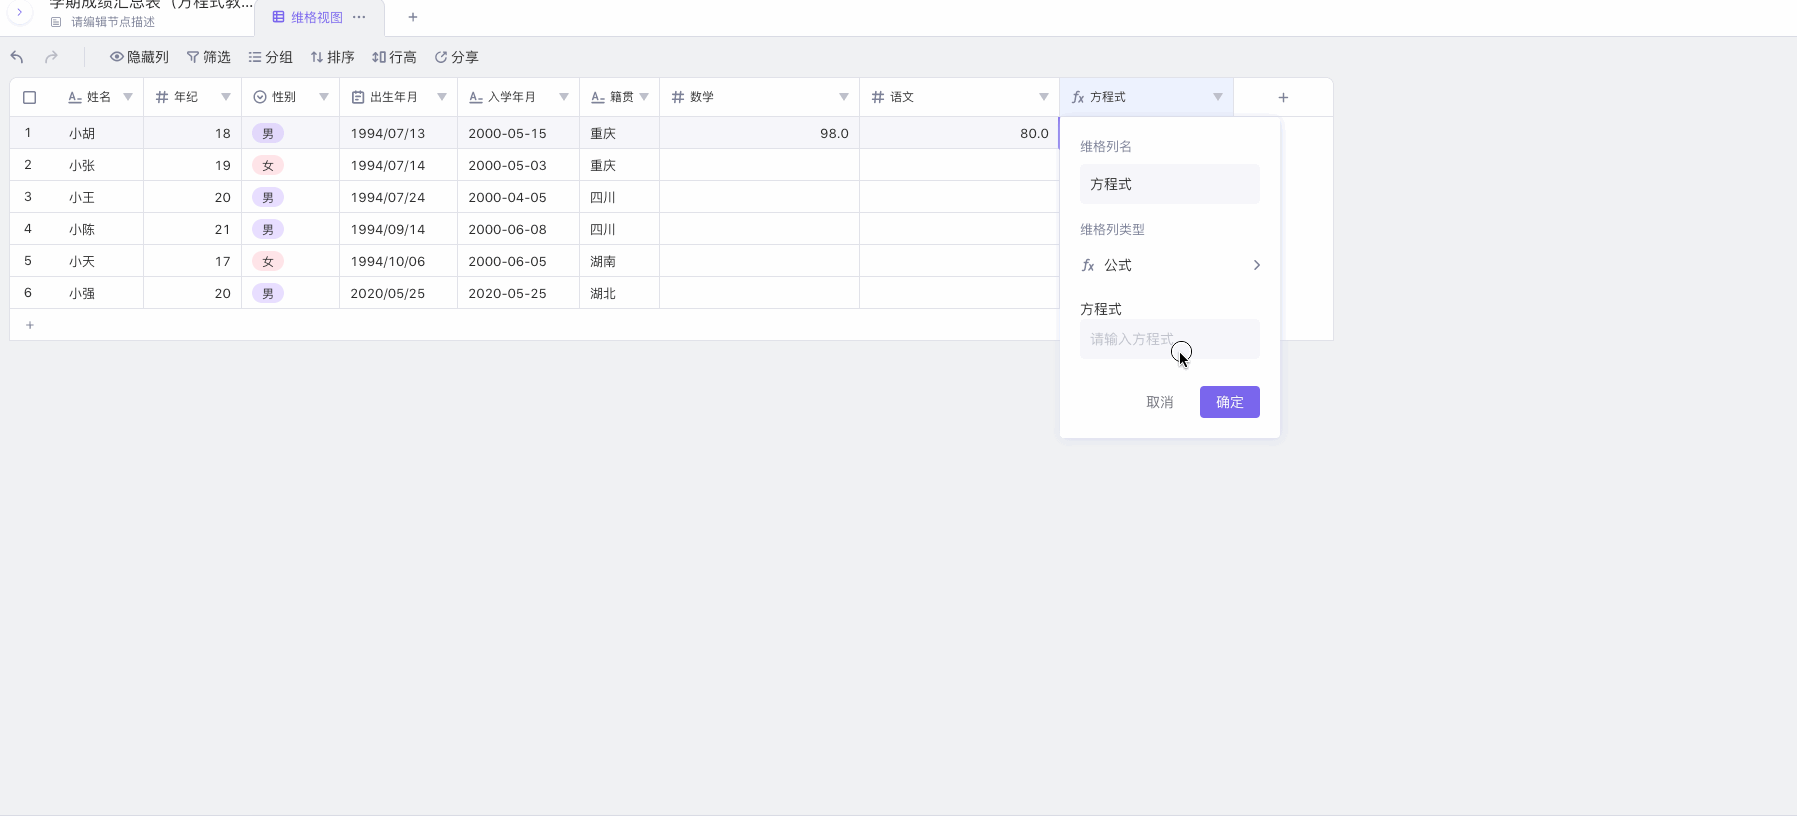Click the 女 tag in 小张 row
This screenshot has height=820, width=1797.
268,165
